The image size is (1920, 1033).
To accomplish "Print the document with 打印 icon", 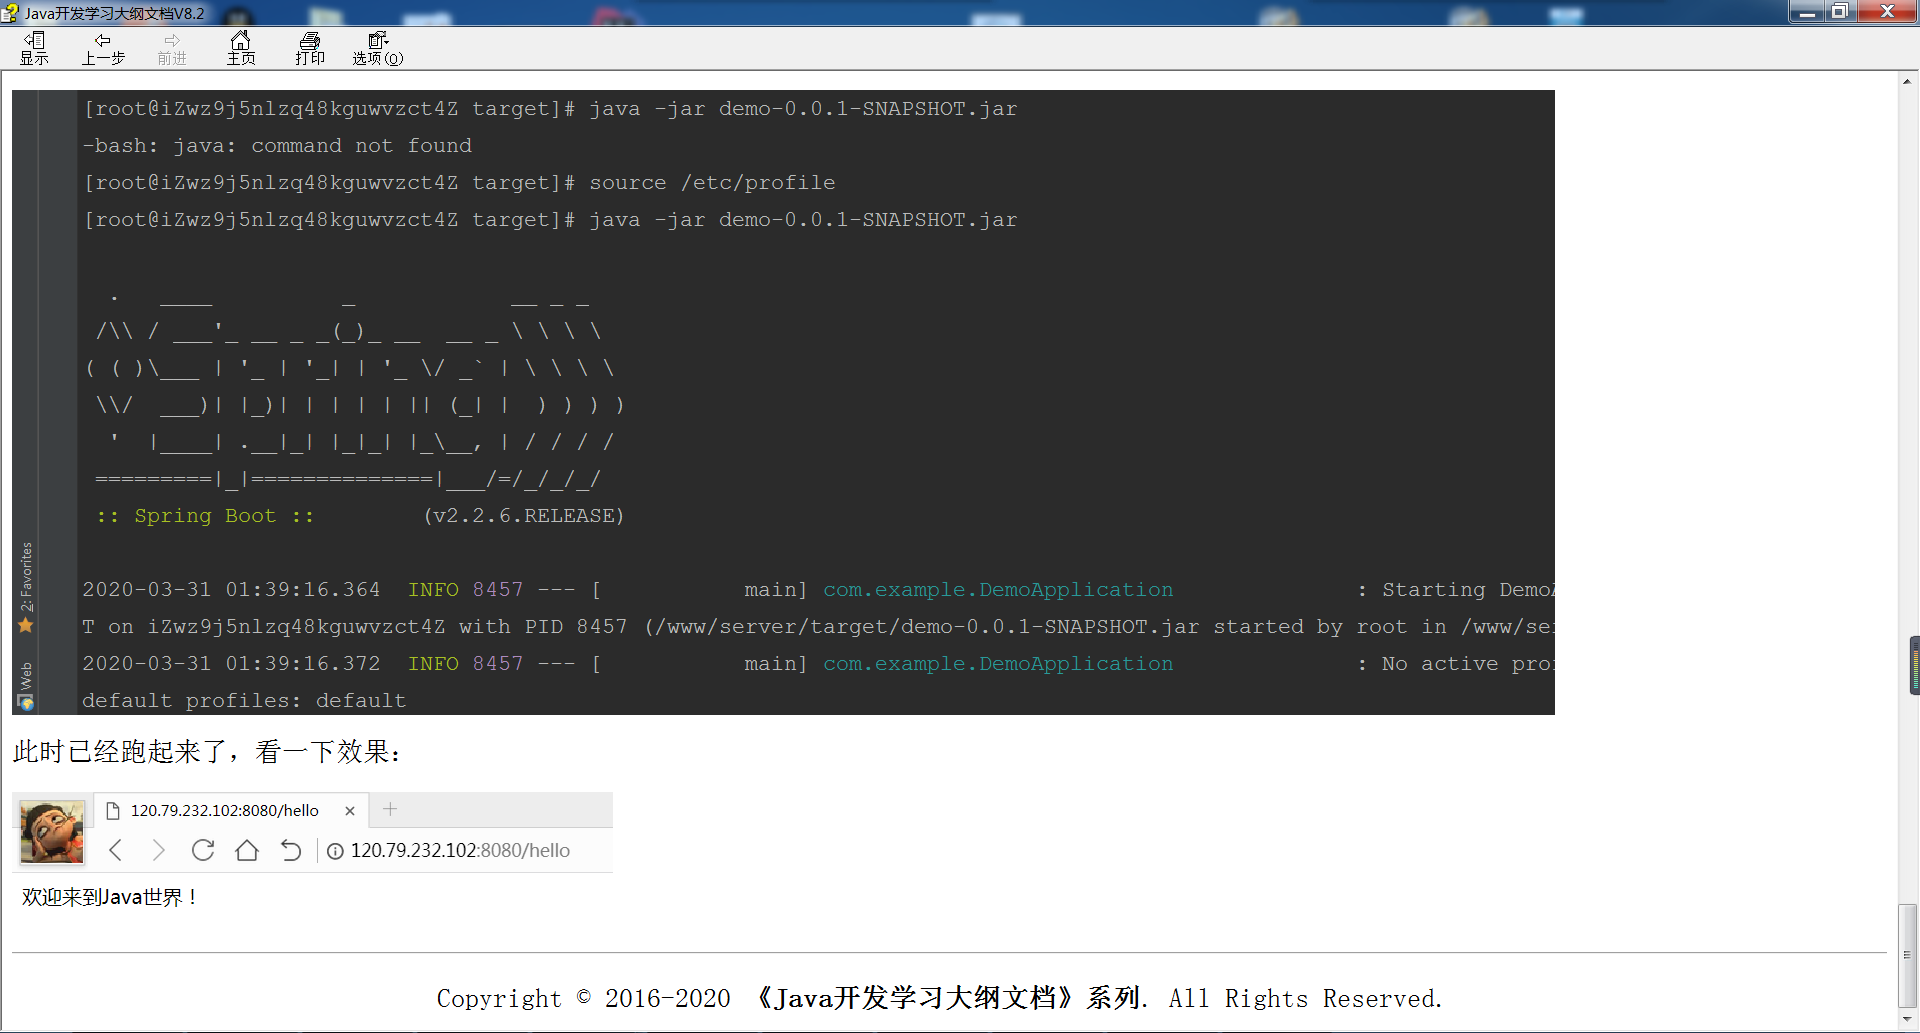I will point(310,48).
